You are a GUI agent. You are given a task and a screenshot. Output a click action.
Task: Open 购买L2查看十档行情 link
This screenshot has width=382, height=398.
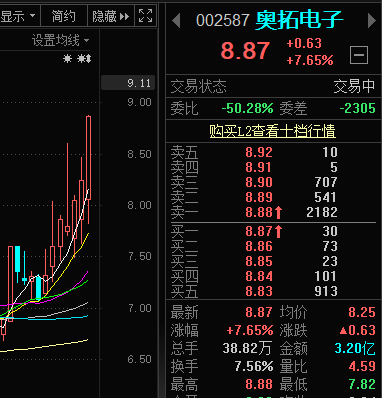pos(272,131)
